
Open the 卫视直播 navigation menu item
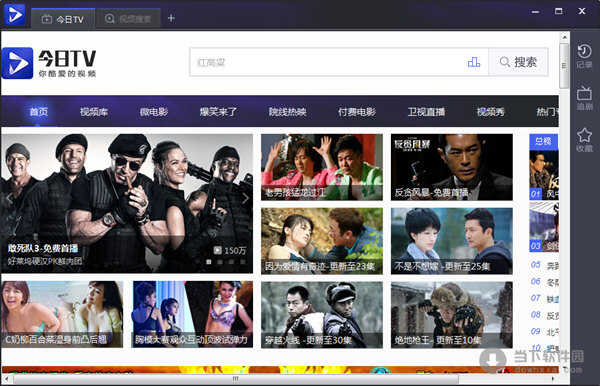coord(426,112)
